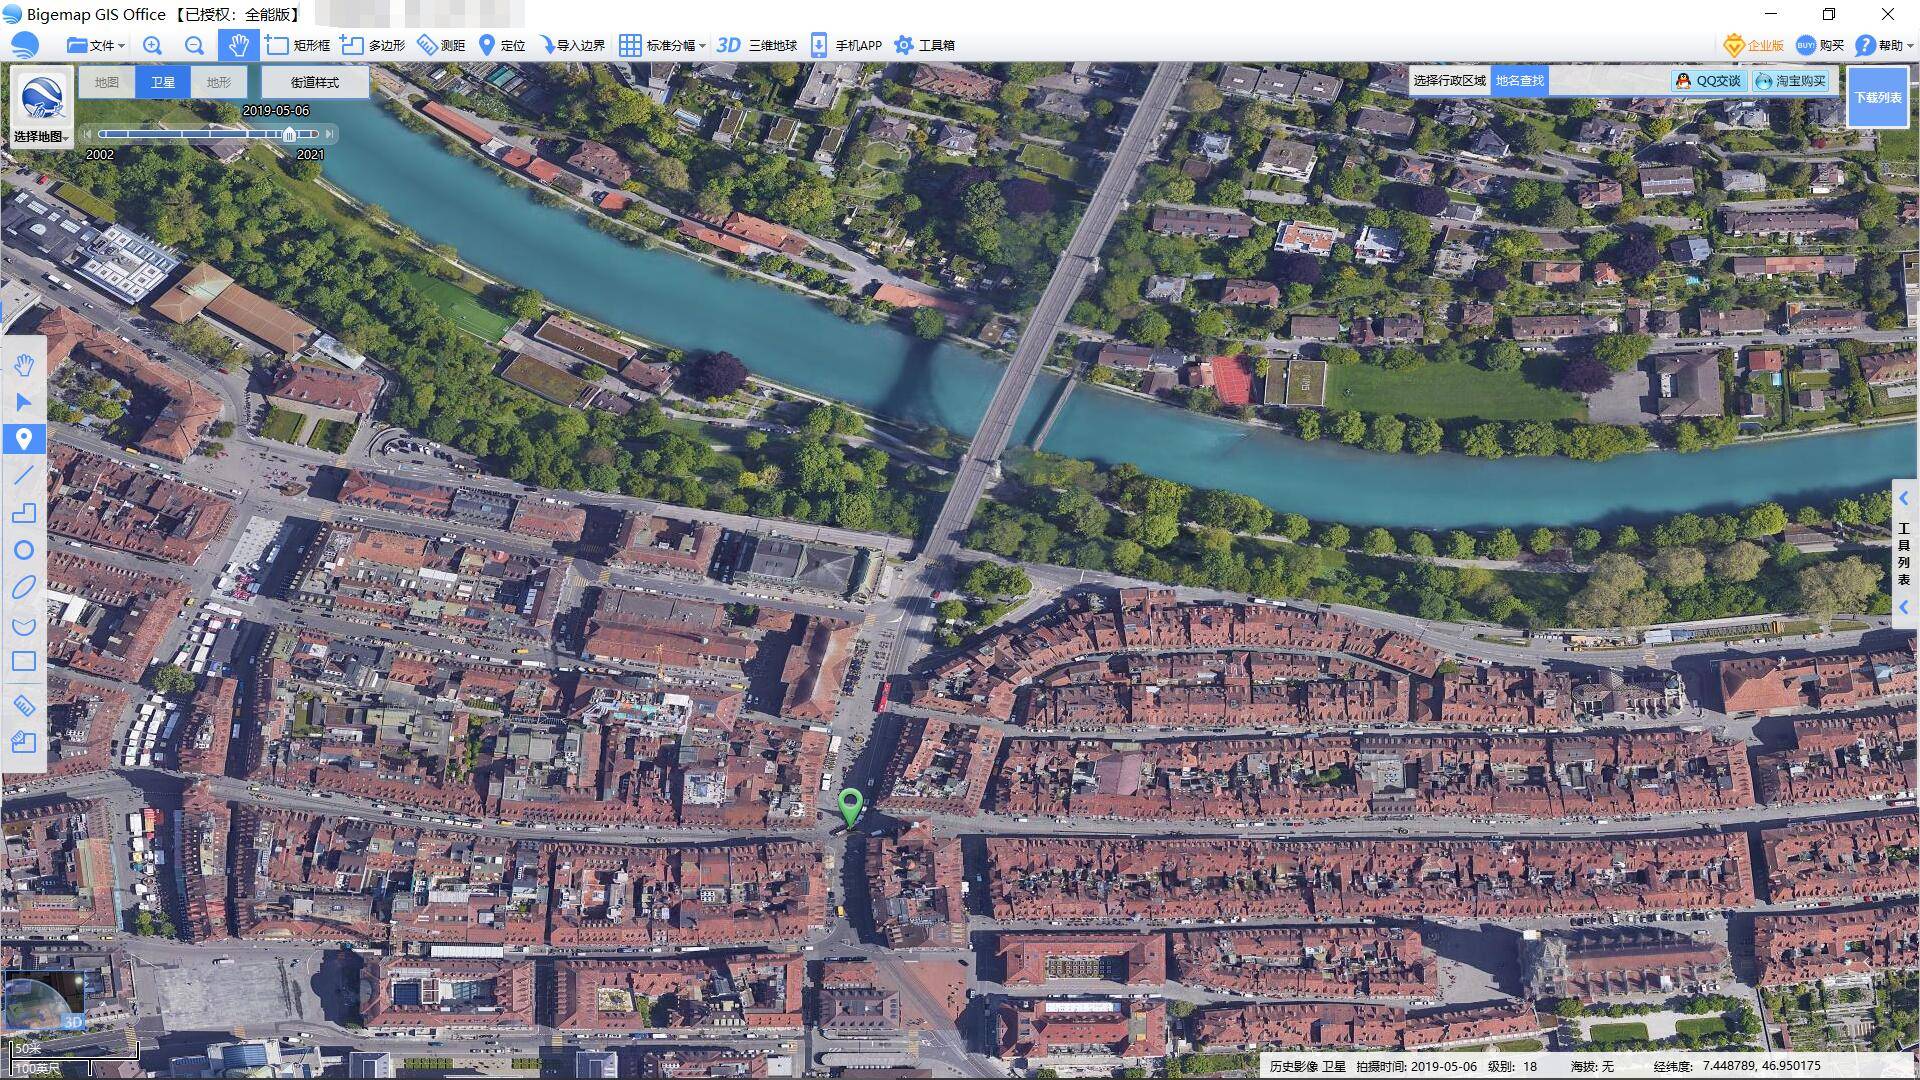
Task: Click the 多边形 polygon selection tool
Action: pyautogui.click(x=373, y=45)
